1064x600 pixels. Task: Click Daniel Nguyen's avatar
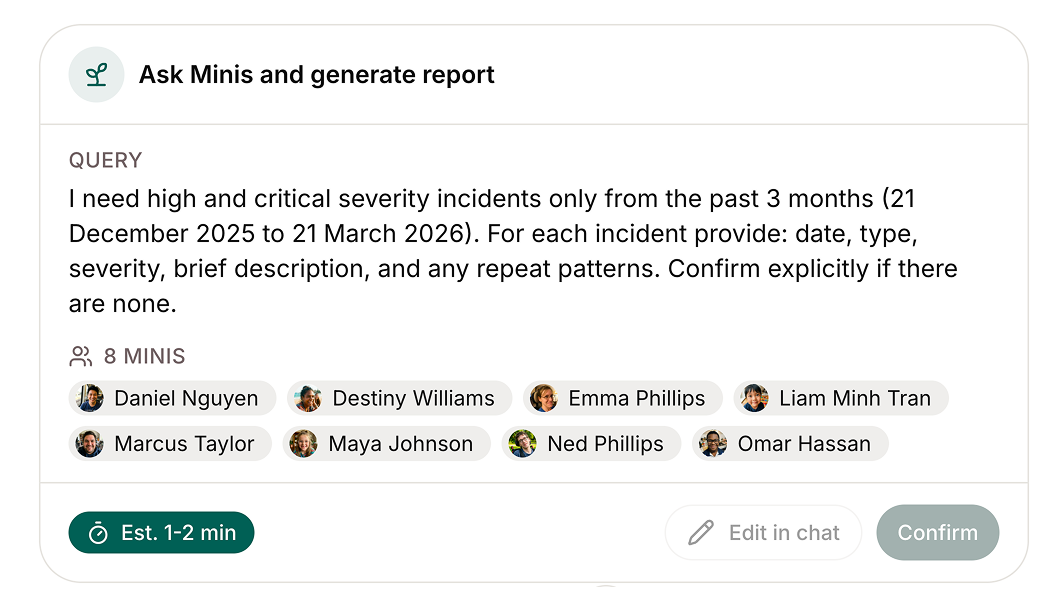(90, 398)
